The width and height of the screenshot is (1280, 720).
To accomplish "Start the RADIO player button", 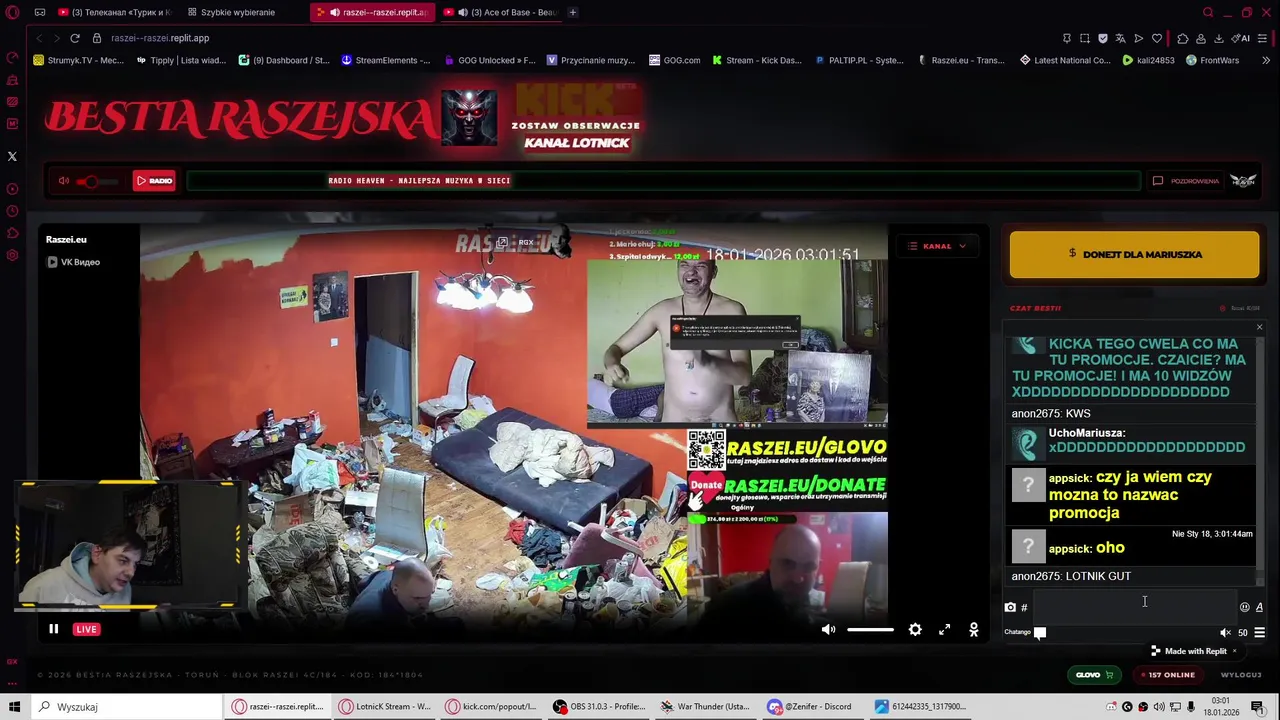I will pyautogui.click(x=154, y=181).
